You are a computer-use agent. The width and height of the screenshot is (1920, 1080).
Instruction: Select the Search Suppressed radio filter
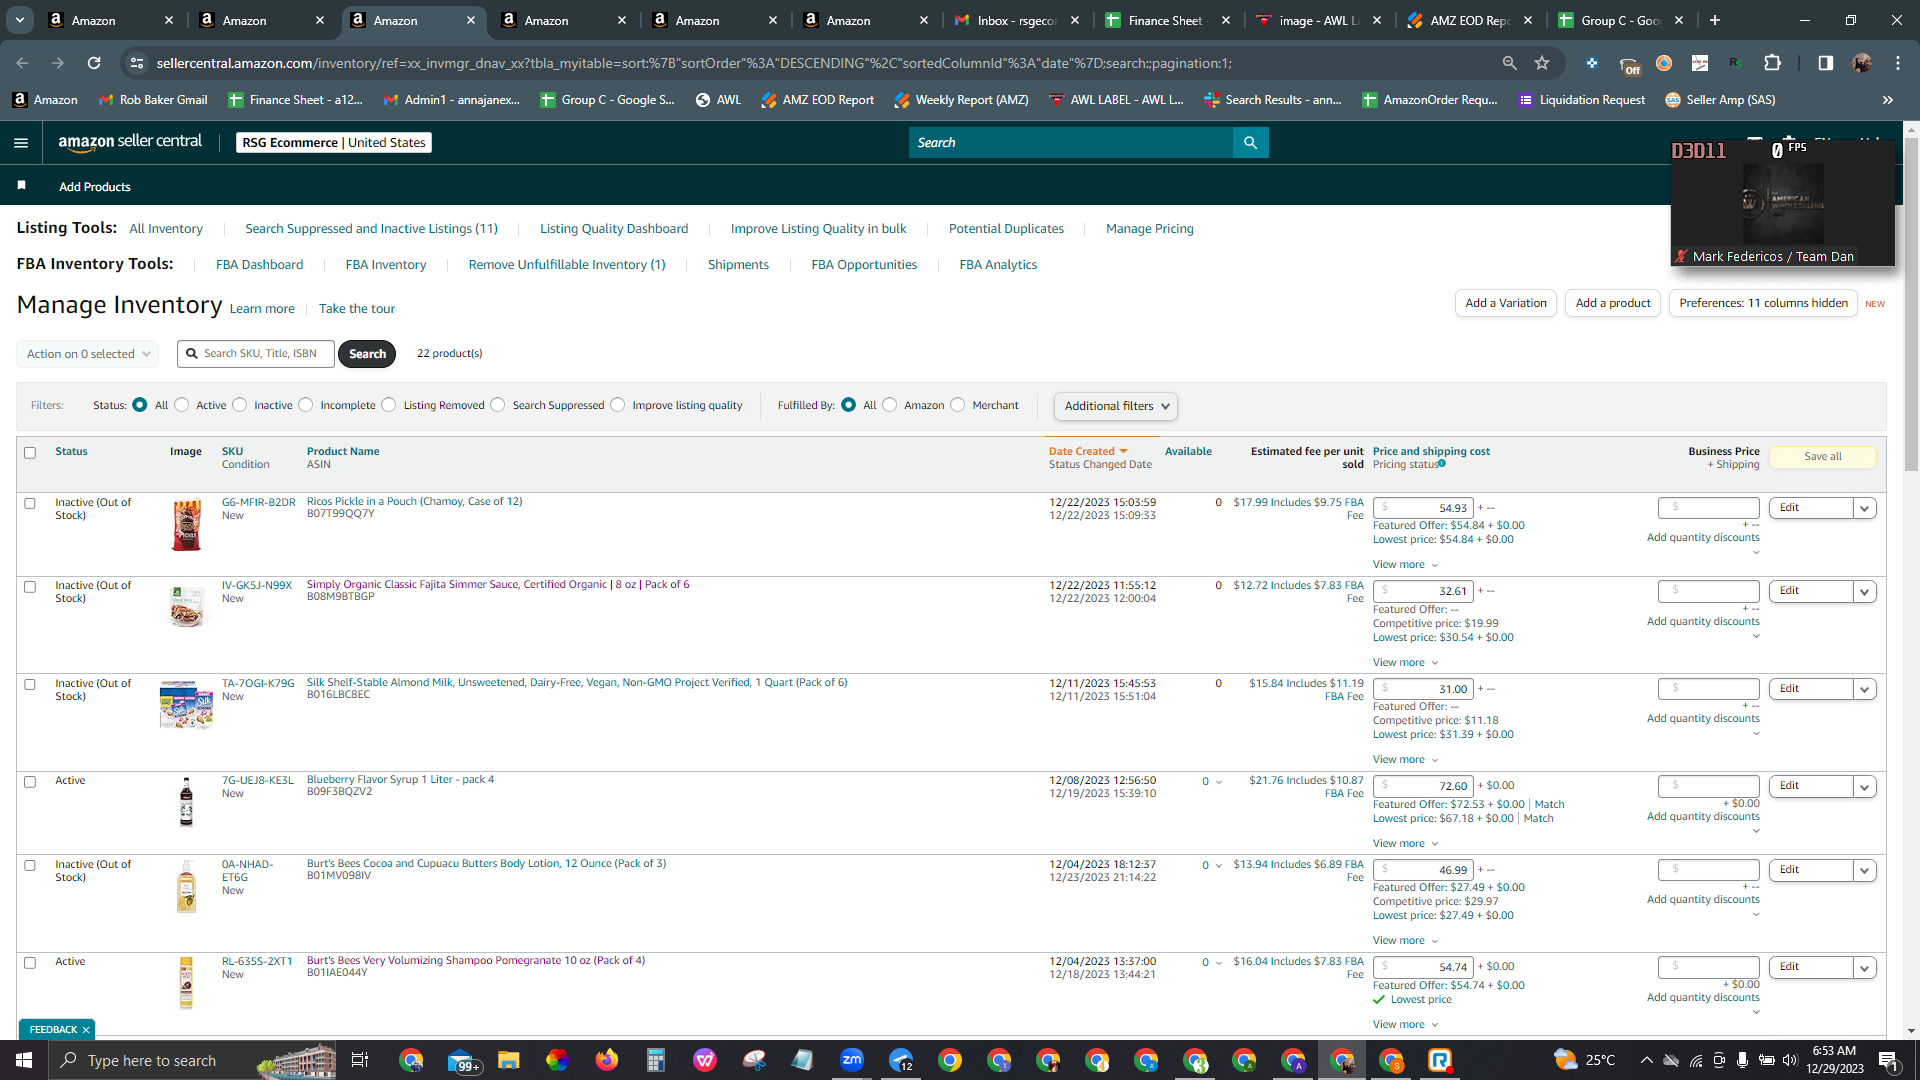pos(498,405)
